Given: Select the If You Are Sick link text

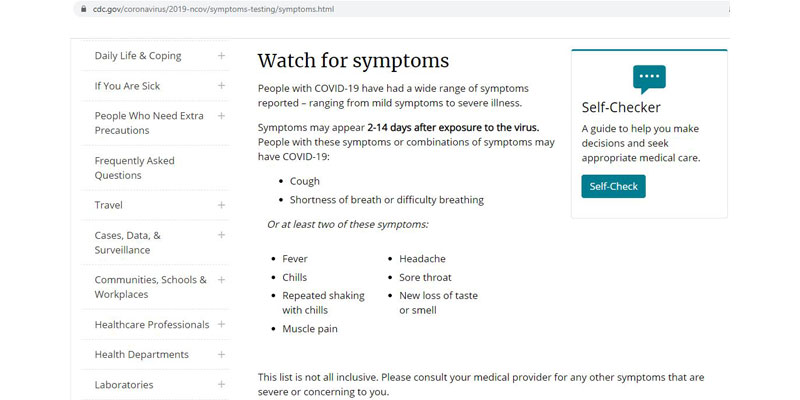Looking at the screenshot, I should point(127,86).
